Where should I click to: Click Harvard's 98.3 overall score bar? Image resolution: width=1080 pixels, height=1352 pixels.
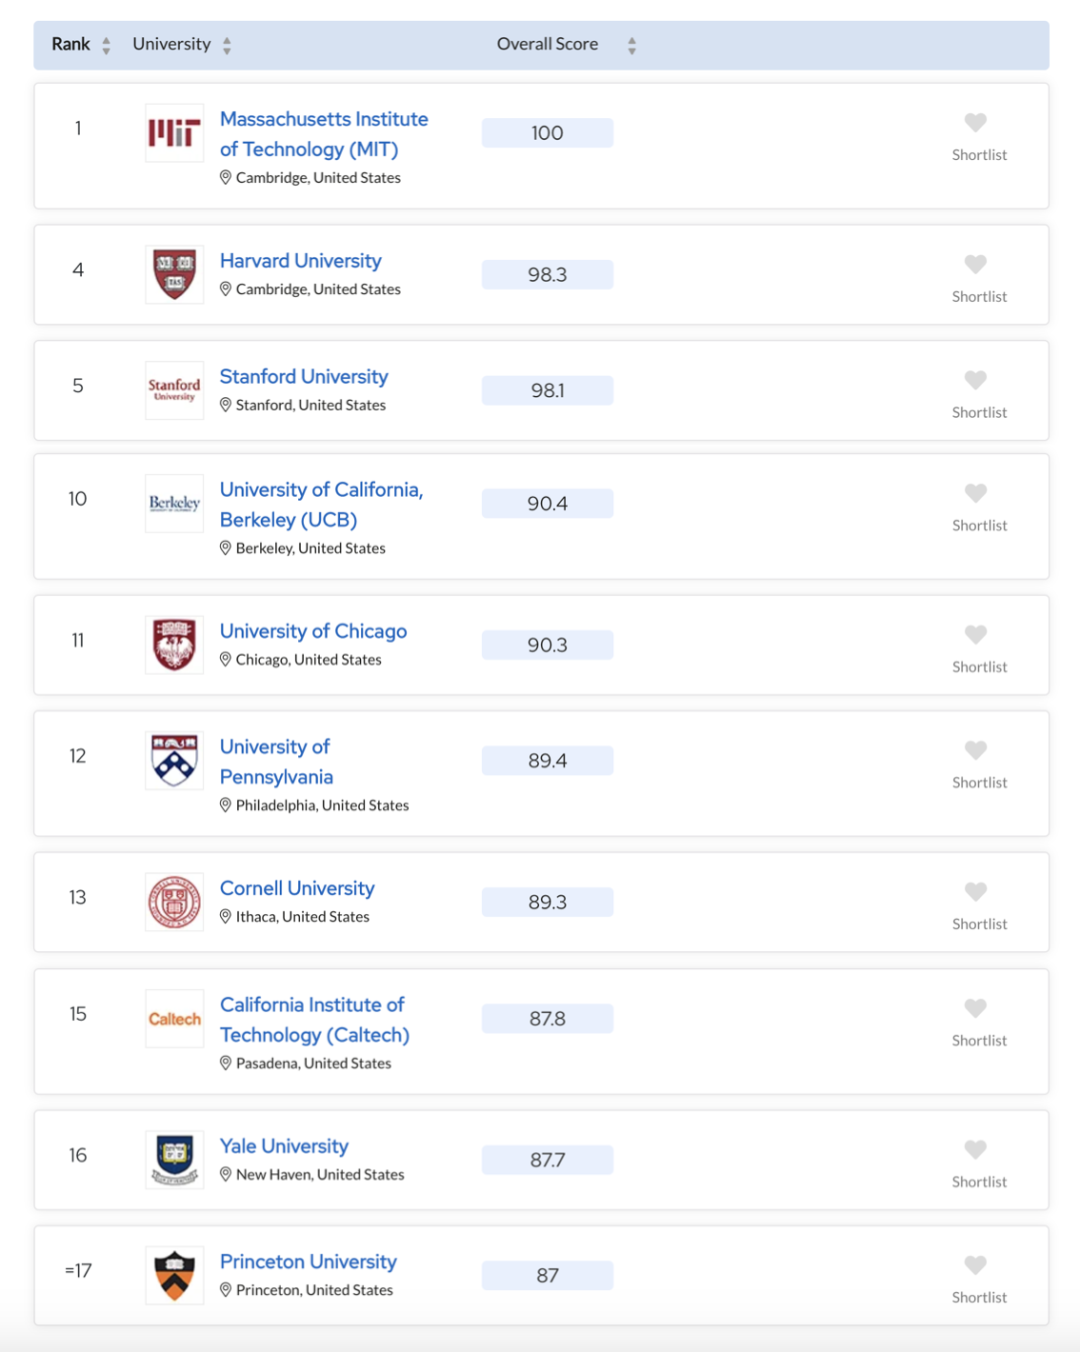548,275
